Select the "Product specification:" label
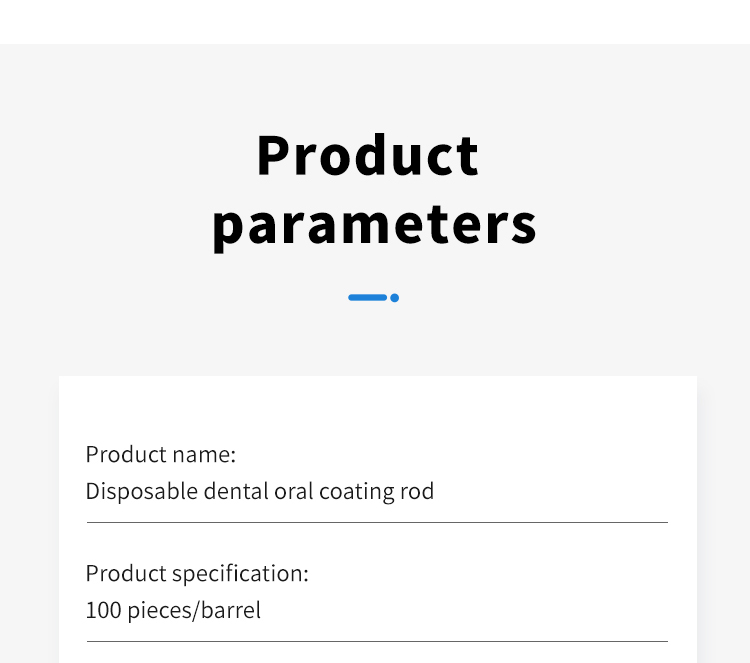This screenshot has width=750, height=663. pos(197,574)
